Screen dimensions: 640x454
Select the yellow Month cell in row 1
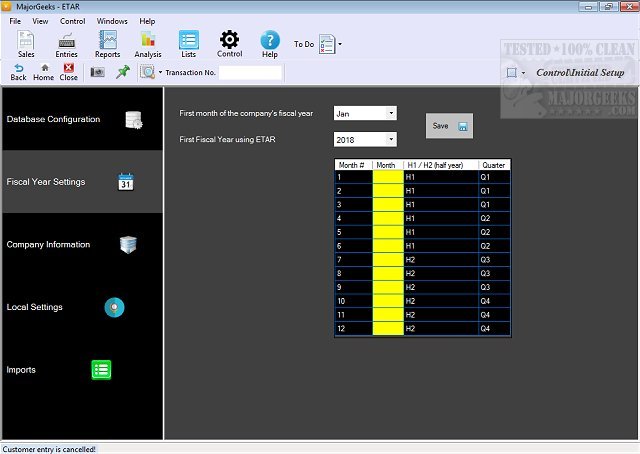click(388, 177)
